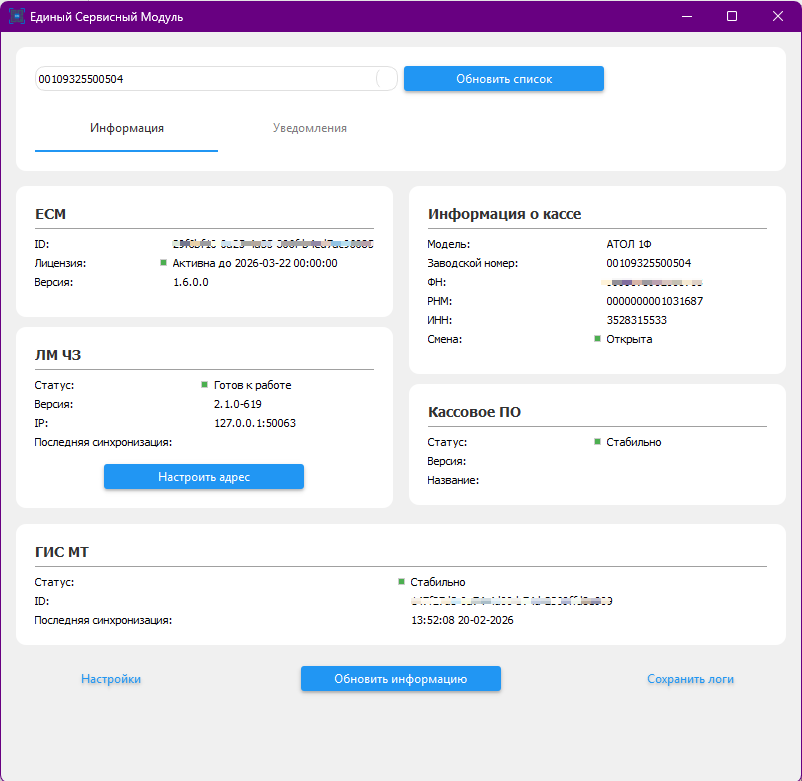Click the ИНН value 3528315533
Viewport: 802px width, 781px height.
(x=636, y=320)
